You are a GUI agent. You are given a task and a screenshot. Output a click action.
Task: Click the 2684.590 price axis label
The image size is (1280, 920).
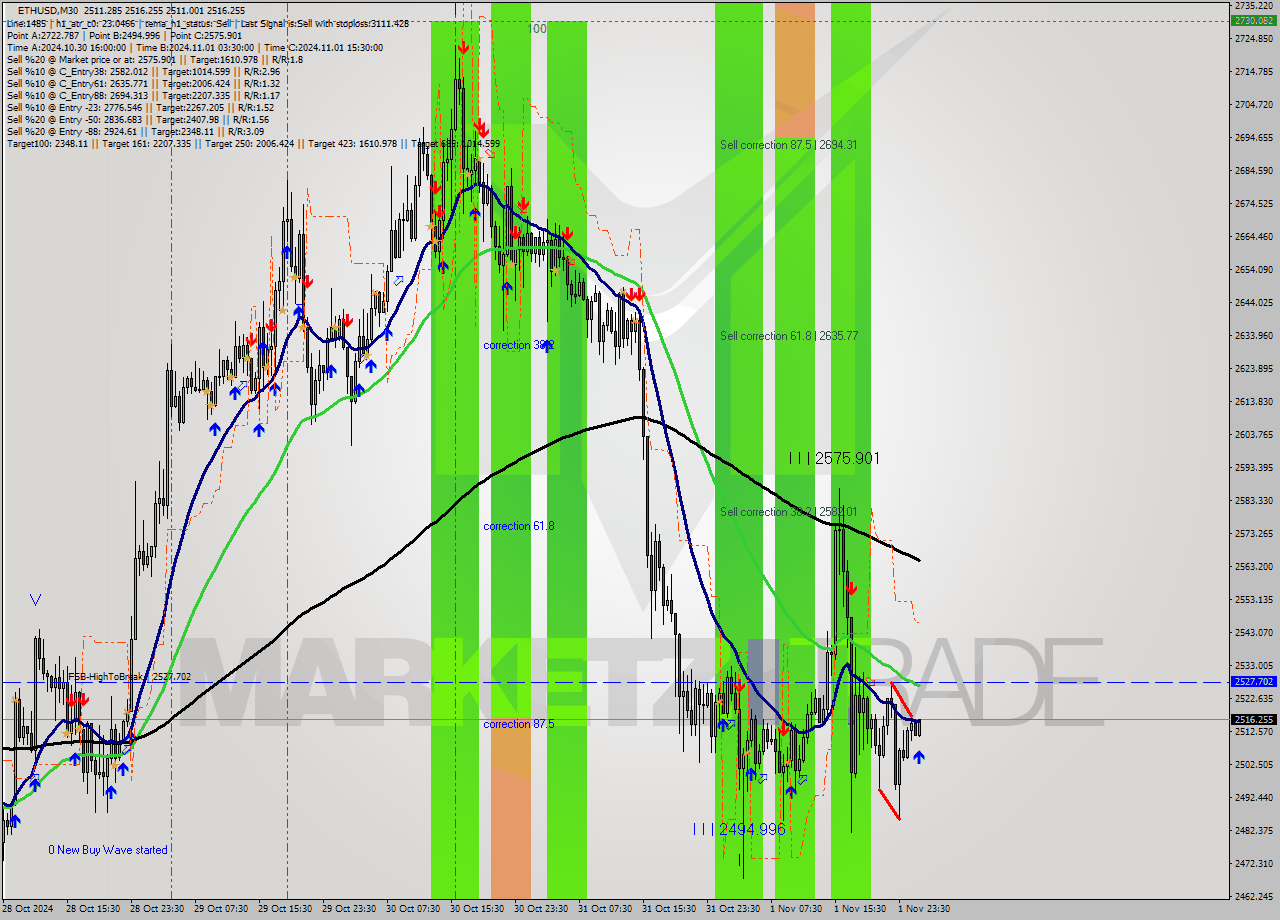1253,170
